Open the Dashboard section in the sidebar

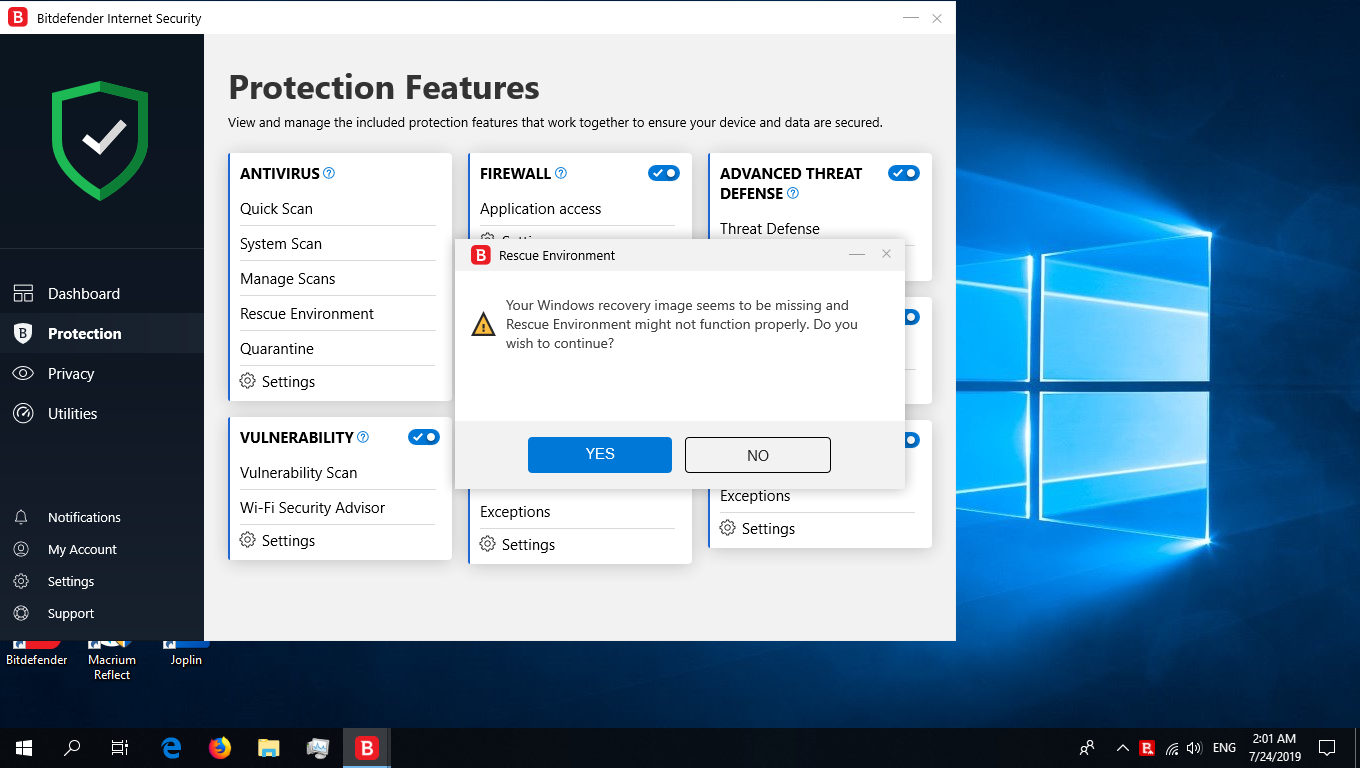coord(84,294)
